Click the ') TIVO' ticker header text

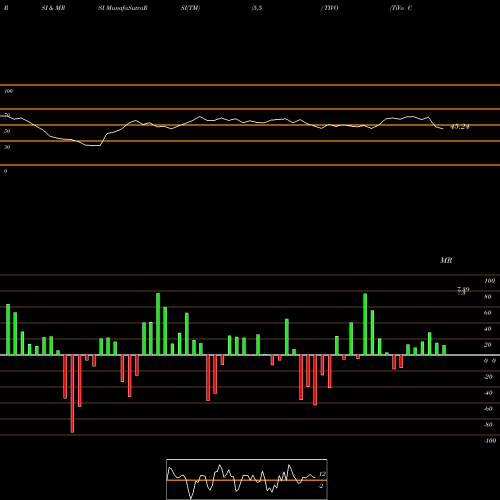tap(330, 8)
